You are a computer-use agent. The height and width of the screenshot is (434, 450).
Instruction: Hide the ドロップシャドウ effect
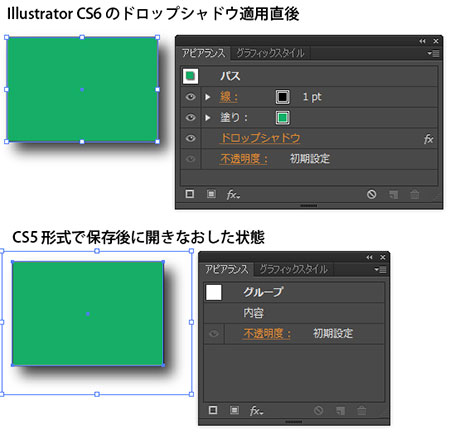(x=190, y=138)
